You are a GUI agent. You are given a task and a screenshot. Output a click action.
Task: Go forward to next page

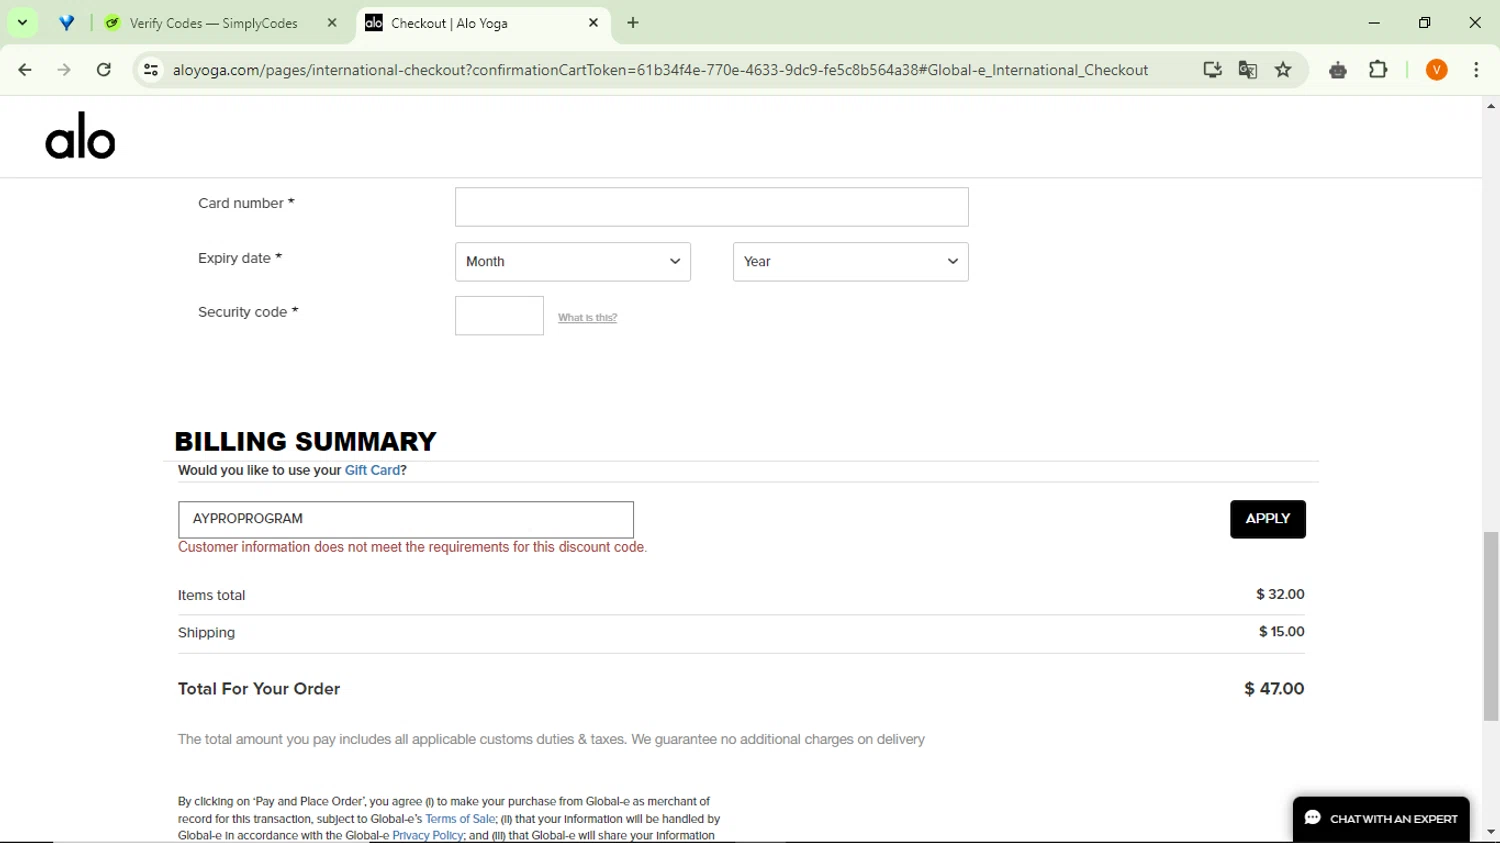click(x=64, y=70)
